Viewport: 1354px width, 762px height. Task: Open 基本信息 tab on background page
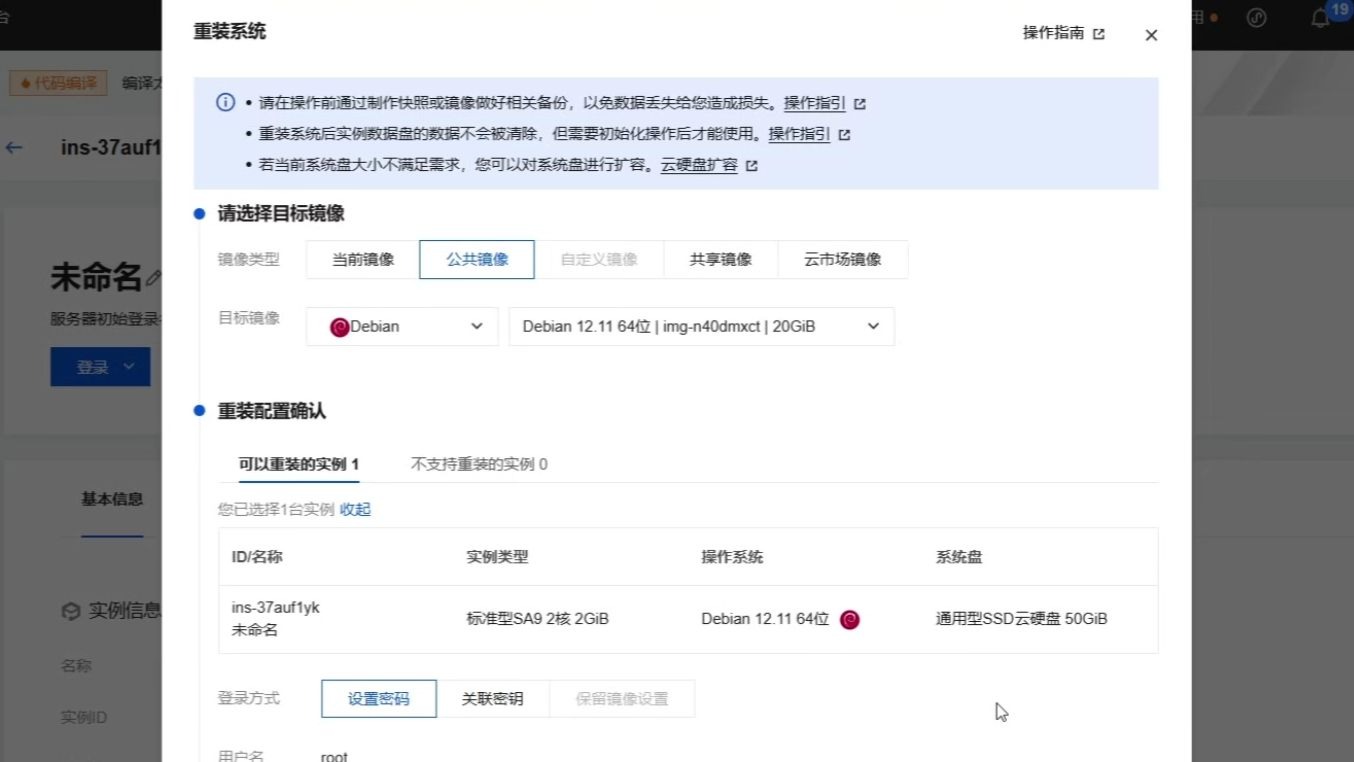(x=112, y=499)
